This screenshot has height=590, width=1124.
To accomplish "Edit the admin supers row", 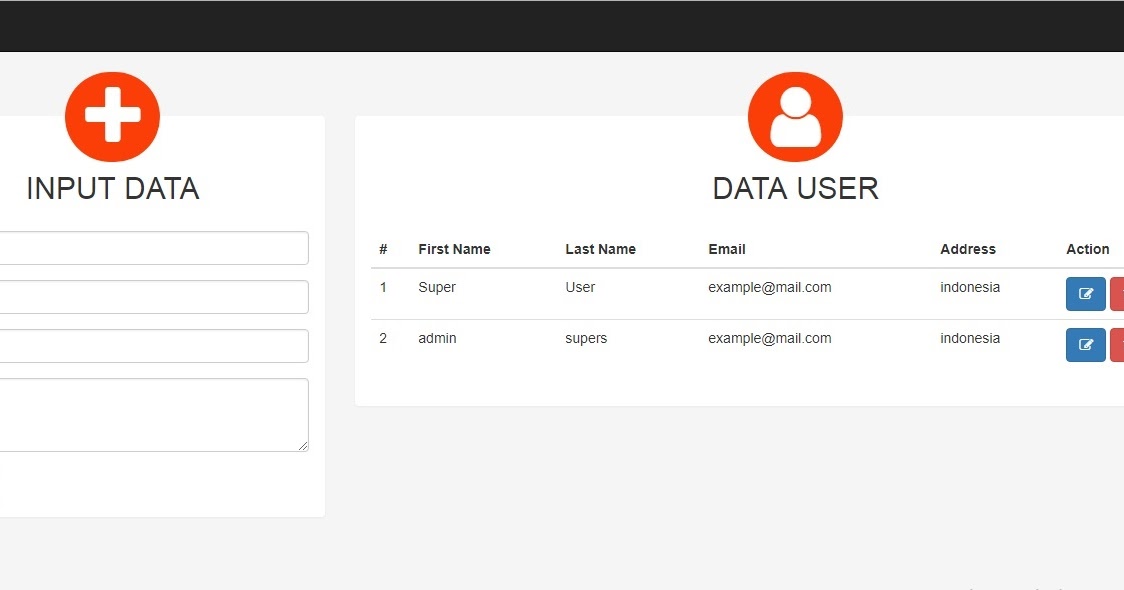I will pyautogui.click(x=1085, y=345).
